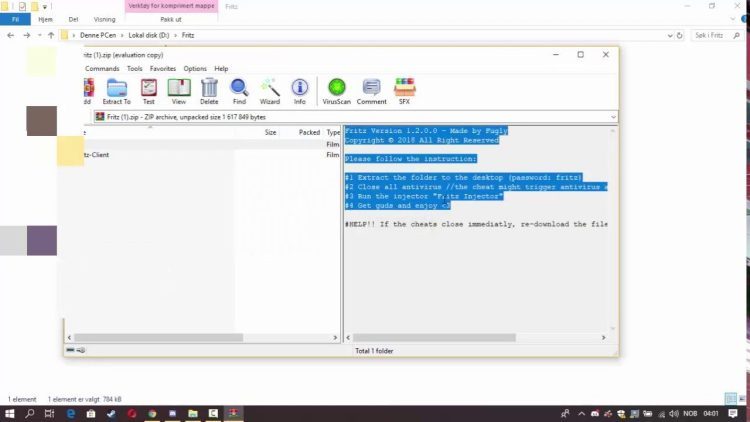Click the Delete trash can icon
The image size is (750, 422).
pos(209,91)
